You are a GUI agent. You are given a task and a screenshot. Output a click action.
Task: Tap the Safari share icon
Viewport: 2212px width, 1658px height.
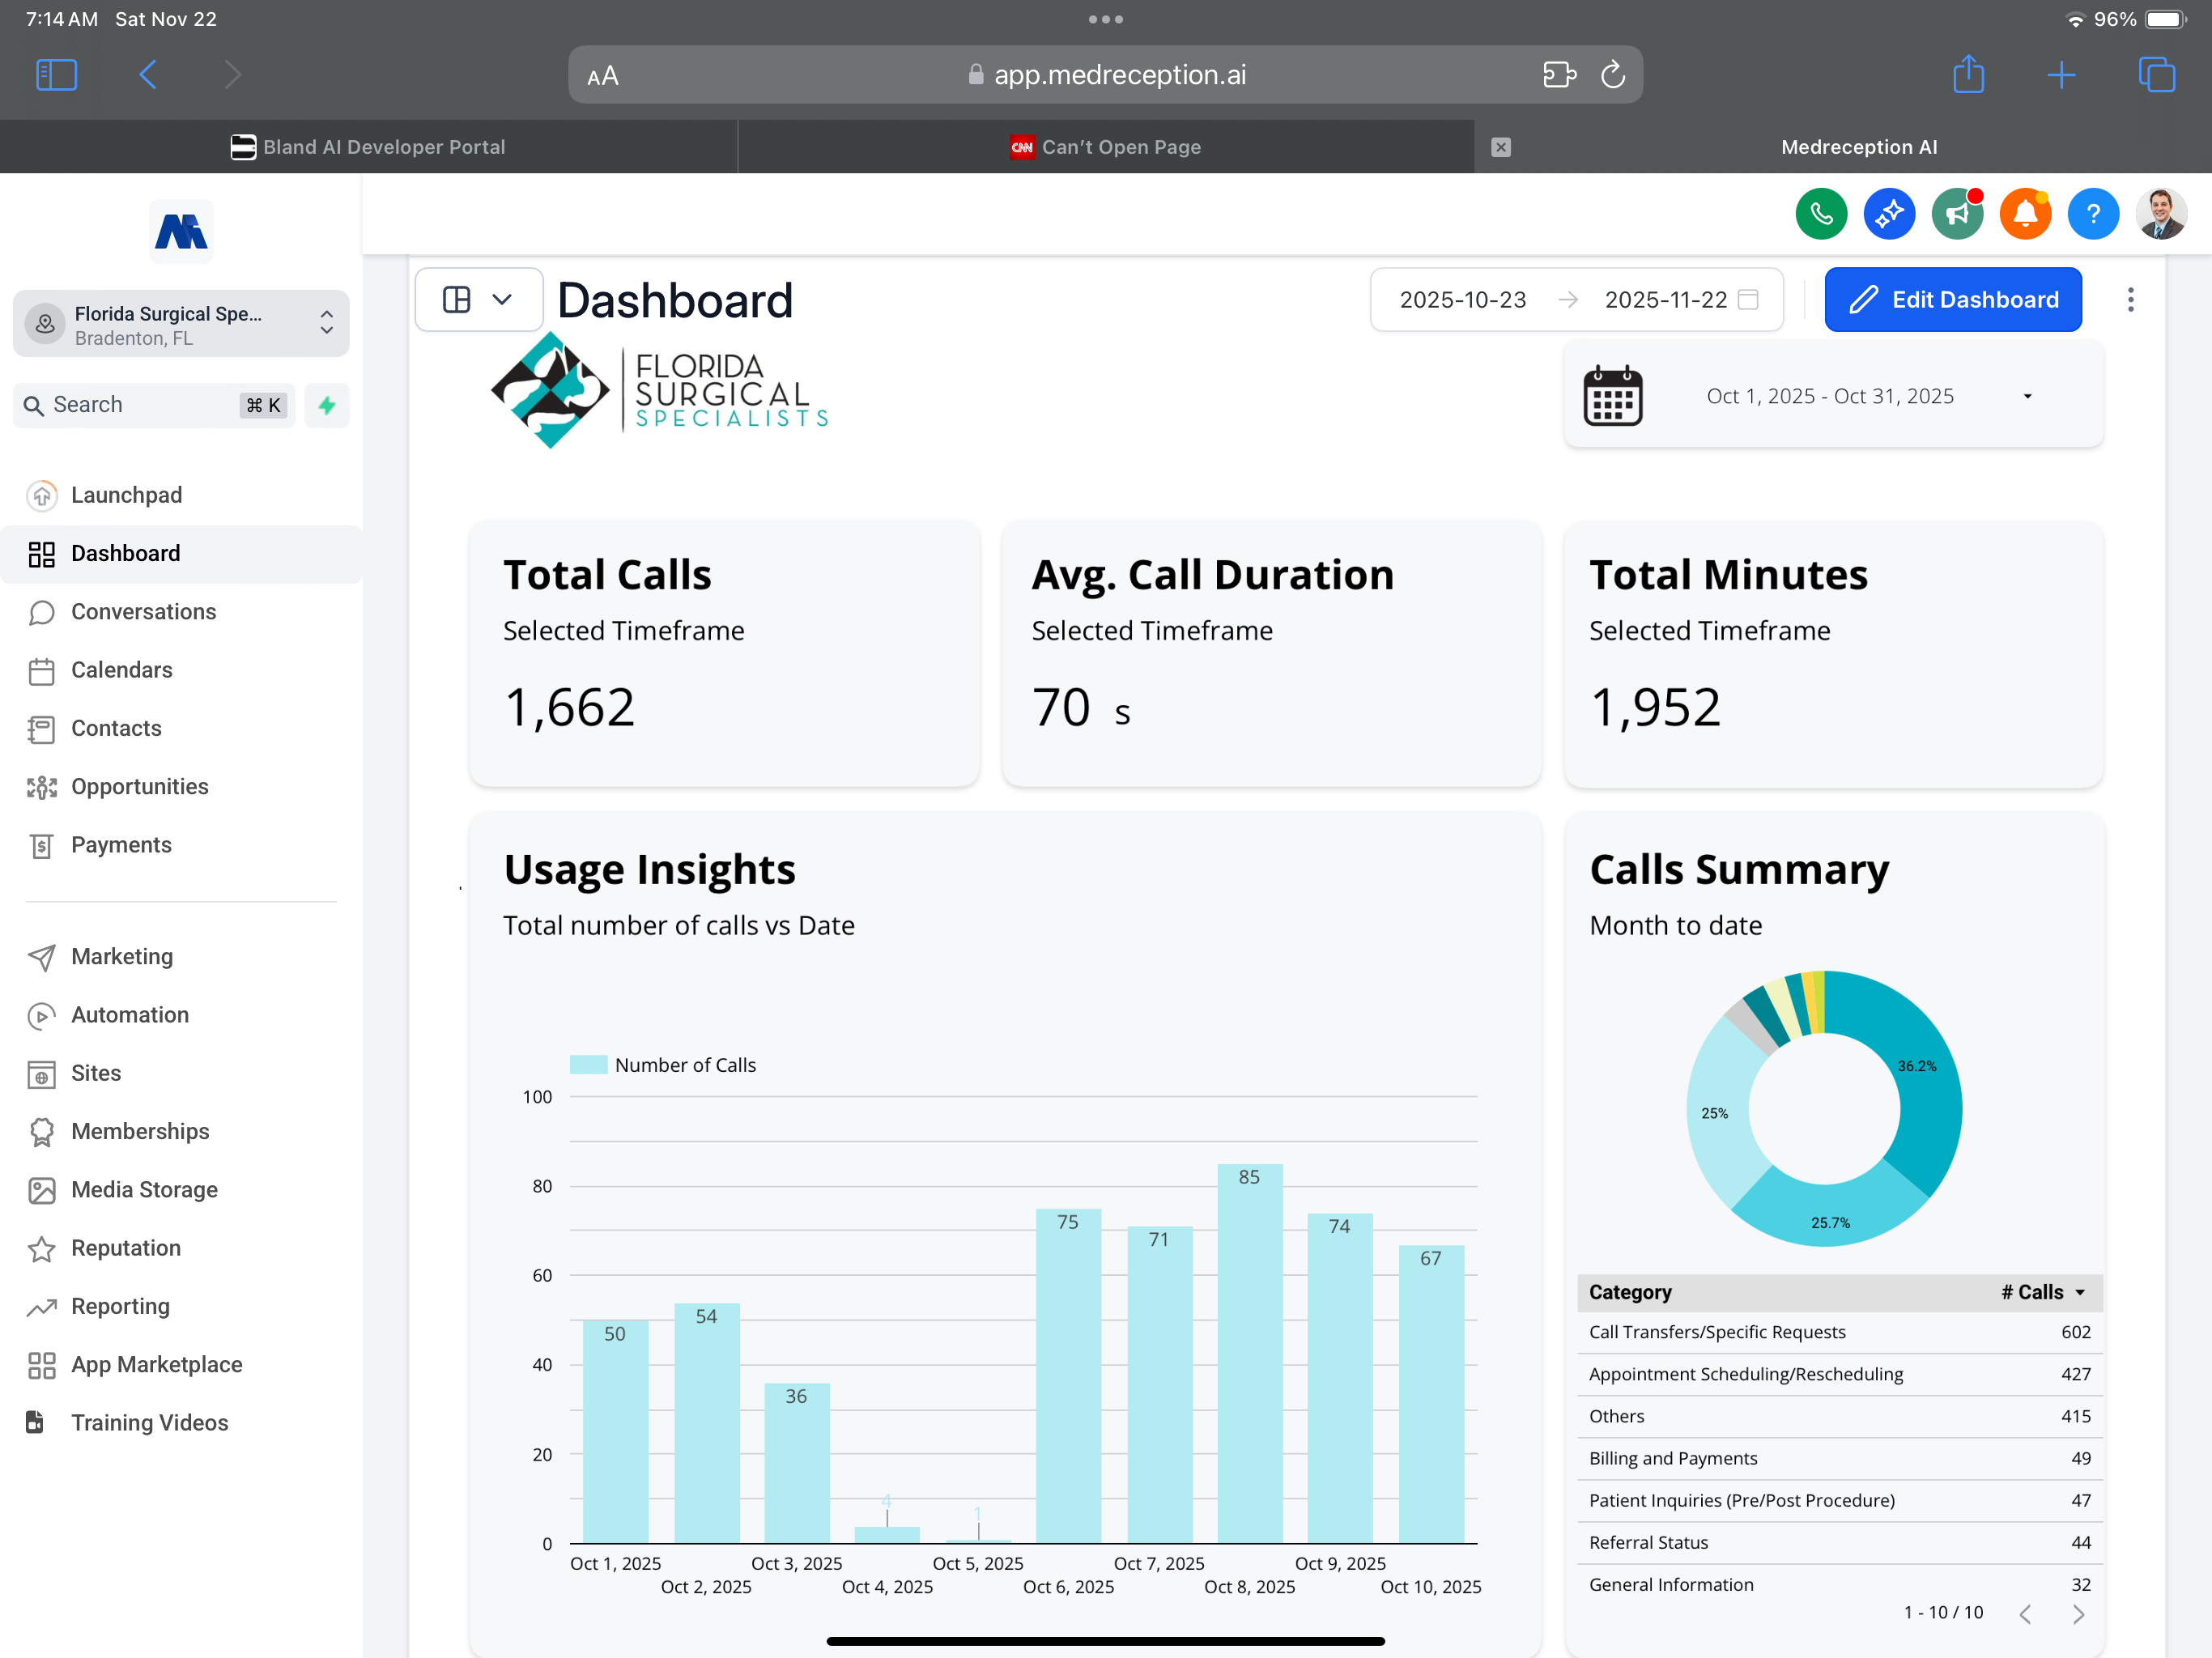(1968, 74)
